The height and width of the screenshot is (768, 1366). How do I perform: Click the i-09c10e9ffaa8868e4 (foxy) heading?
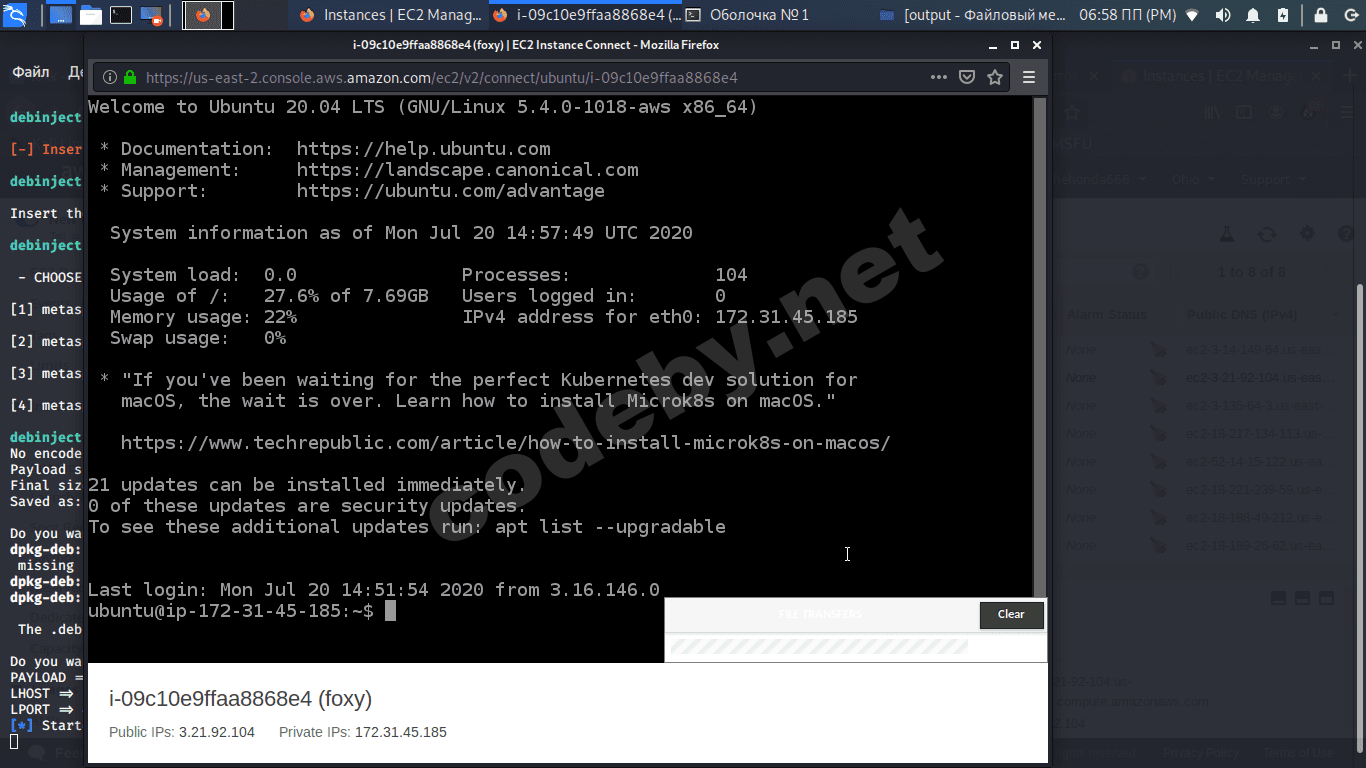(240, 698)
